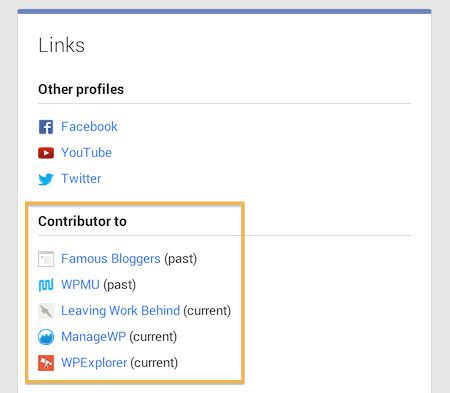
Task: Visit the WPMU contributor link
Action: (x=80, y=285)
